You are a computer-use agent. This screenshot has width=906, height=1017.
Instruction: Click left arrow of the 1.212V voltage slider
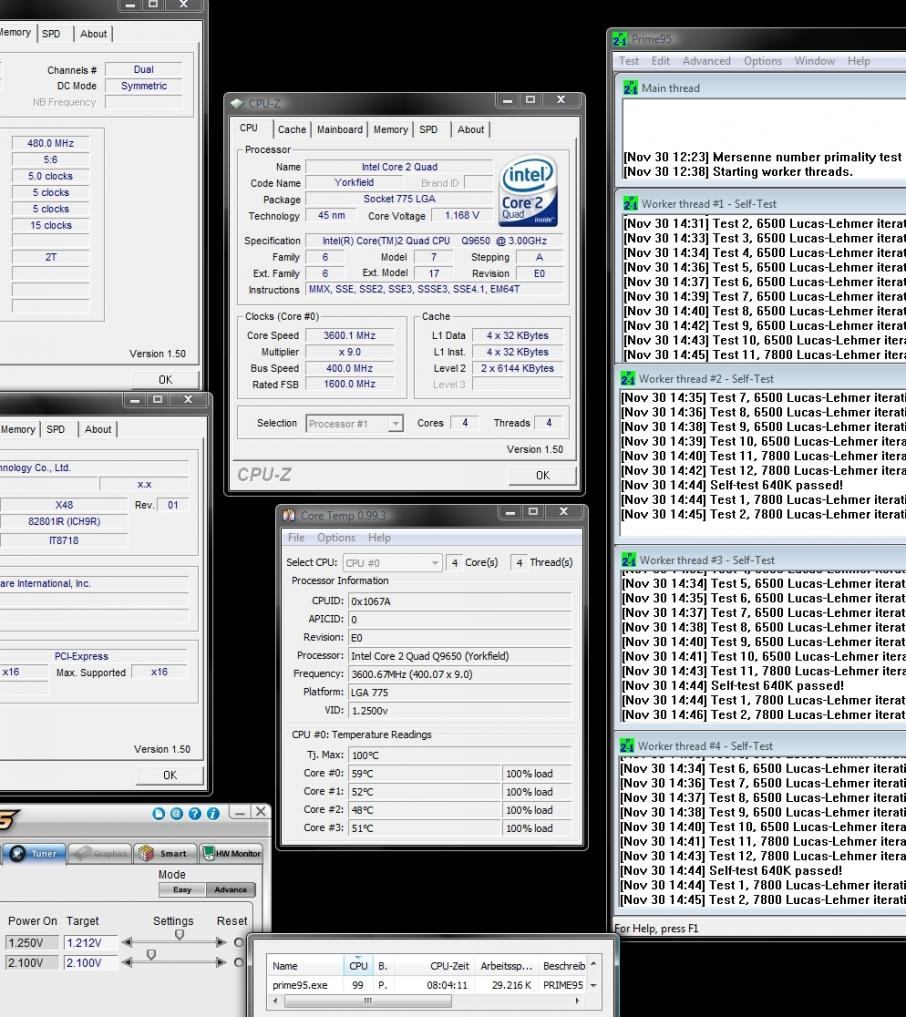click(127, 942)
